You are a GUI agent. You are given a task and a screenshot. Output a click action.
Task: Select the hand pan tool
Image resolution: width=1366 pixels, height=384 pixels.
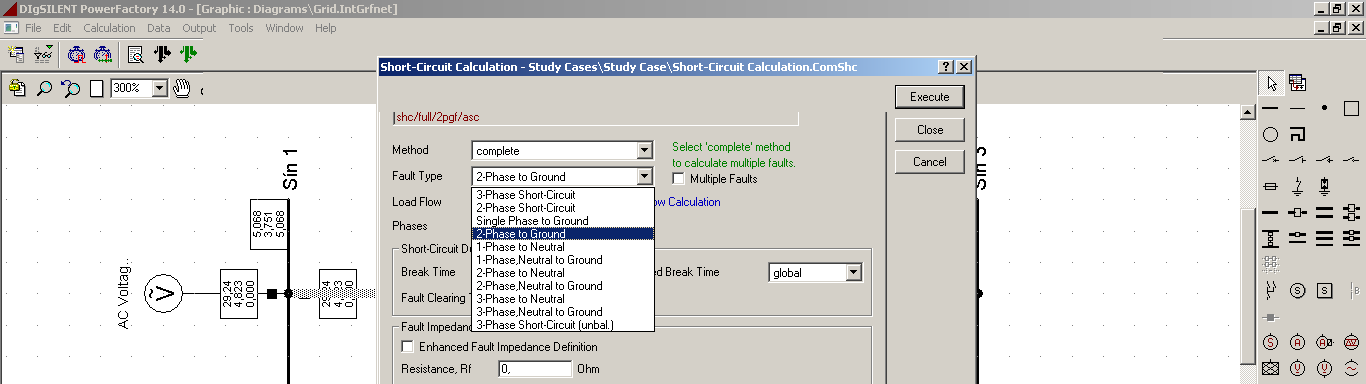tap(181, 88)
